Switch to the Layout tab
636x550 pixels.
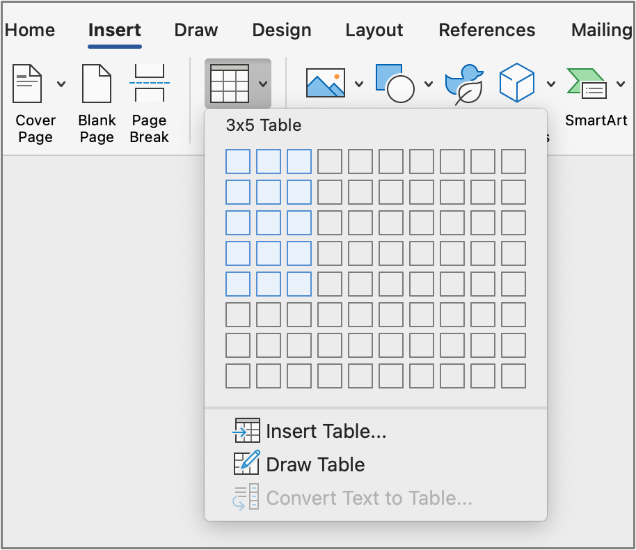[374, 30]
